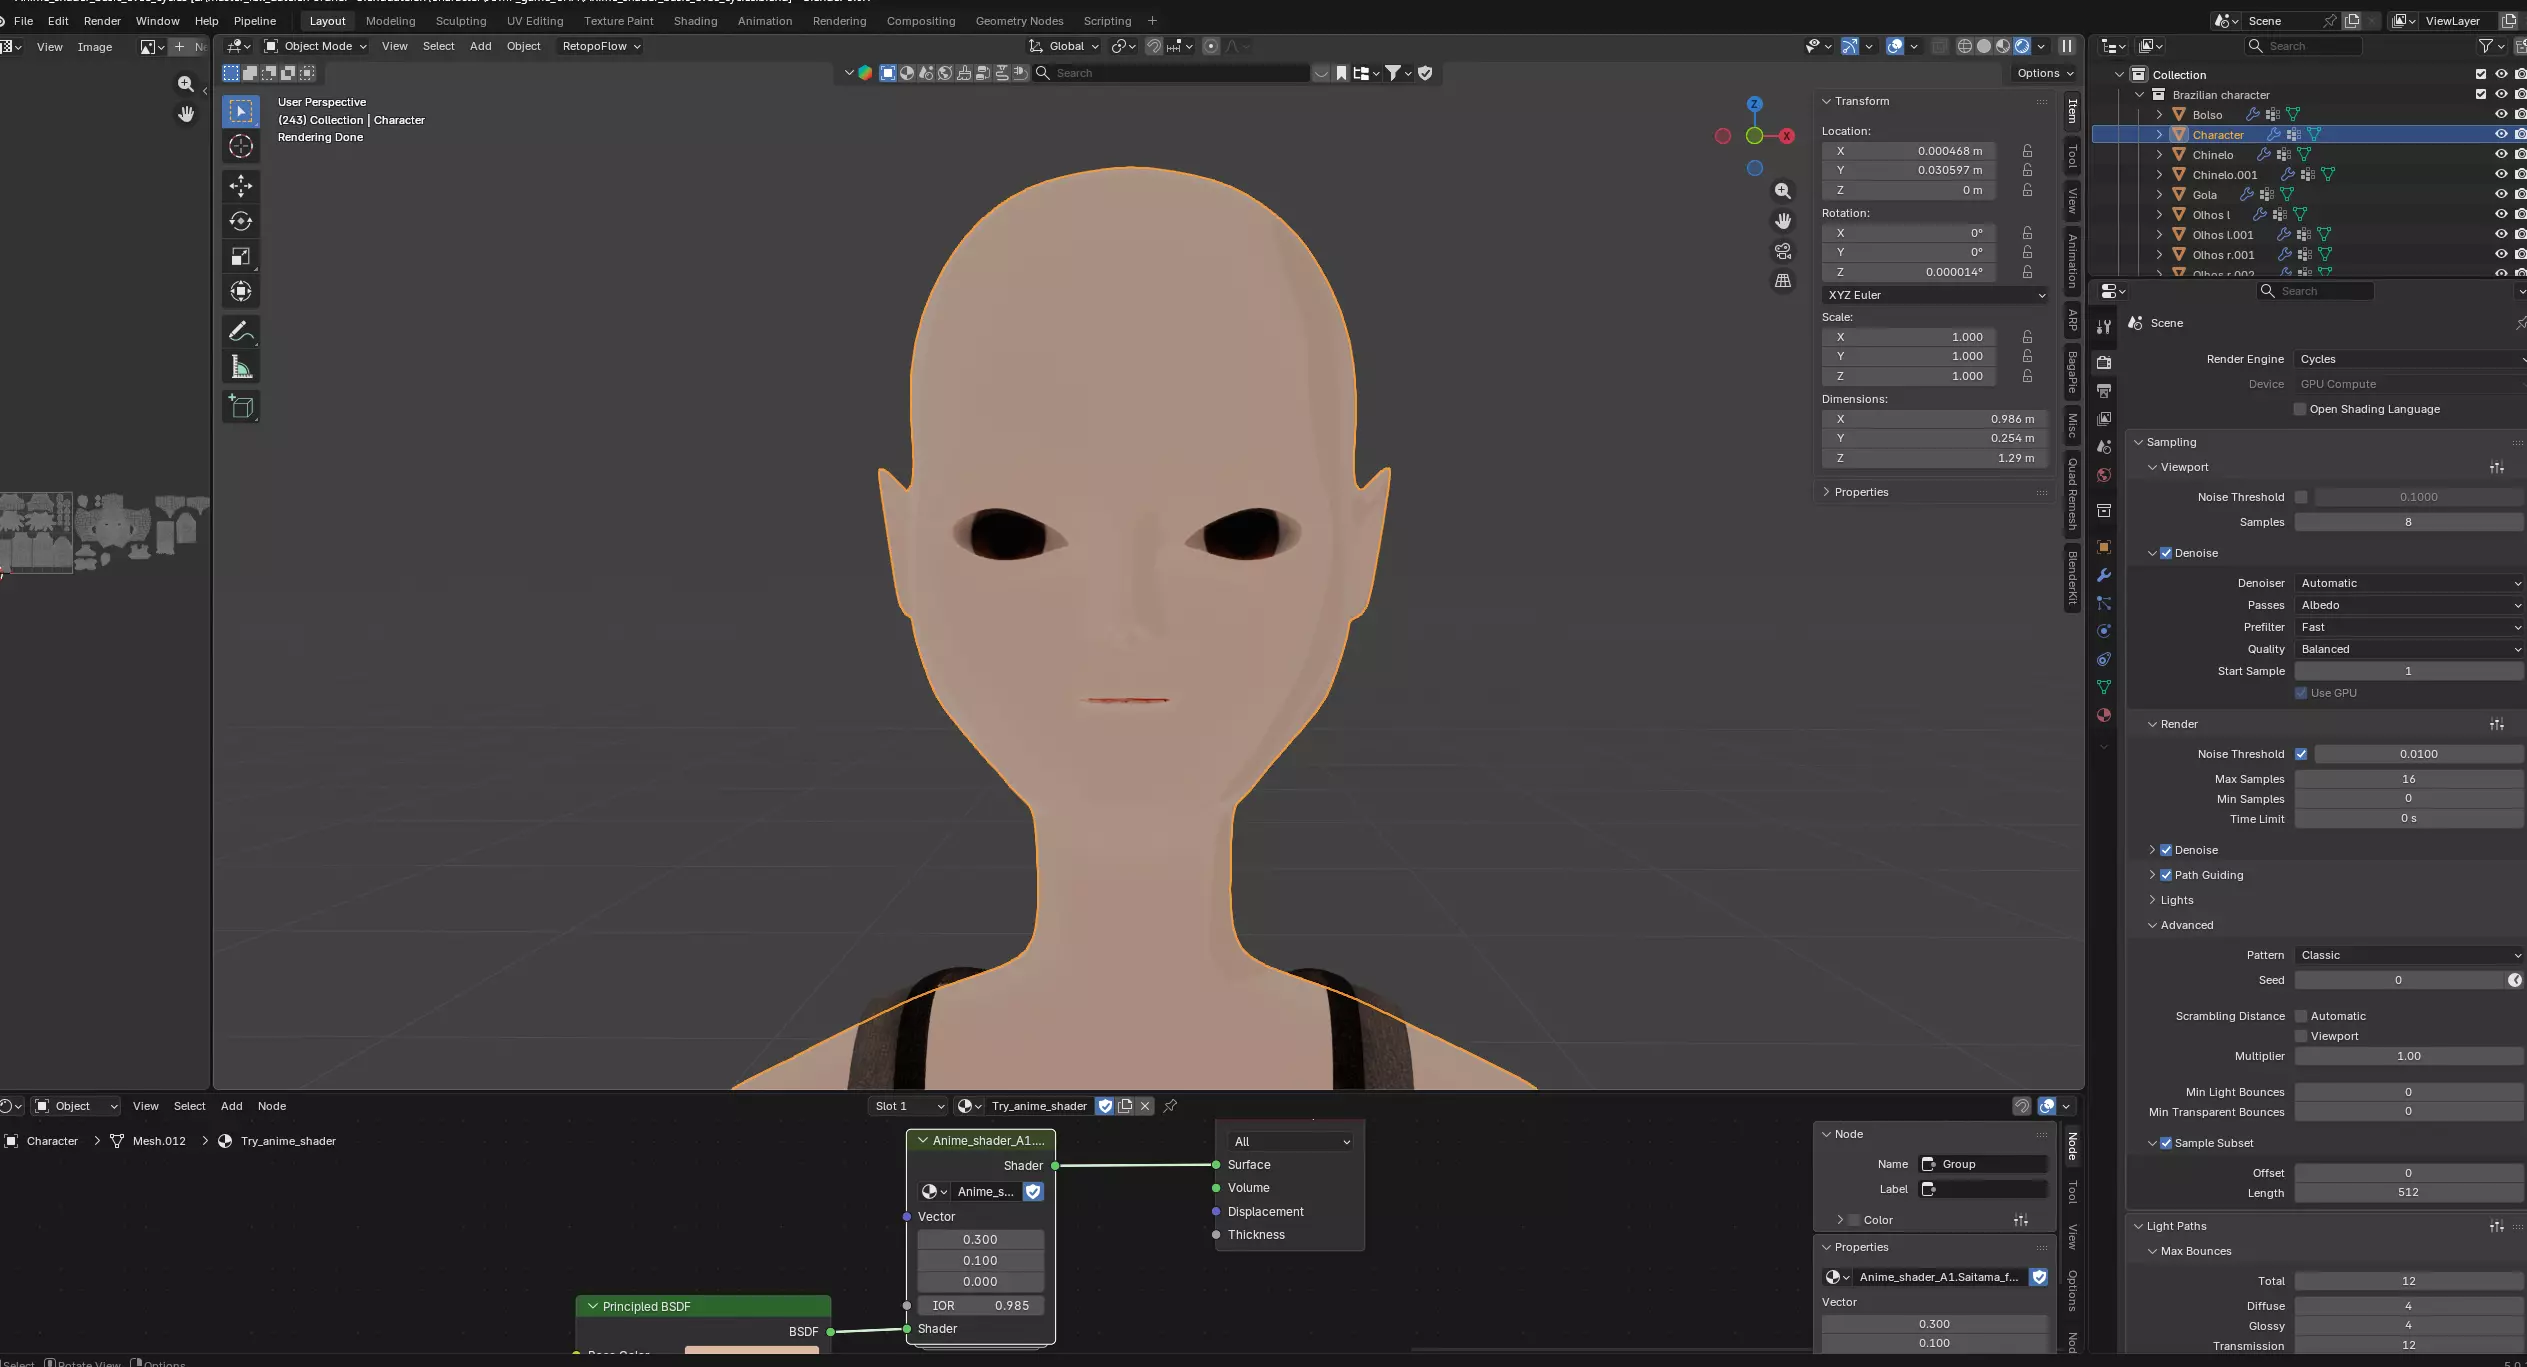Viewport: 2527px width, 1367px height.
Task: Pin the node editor material
Action: pyautogui.click(x=1170, y=1105)
